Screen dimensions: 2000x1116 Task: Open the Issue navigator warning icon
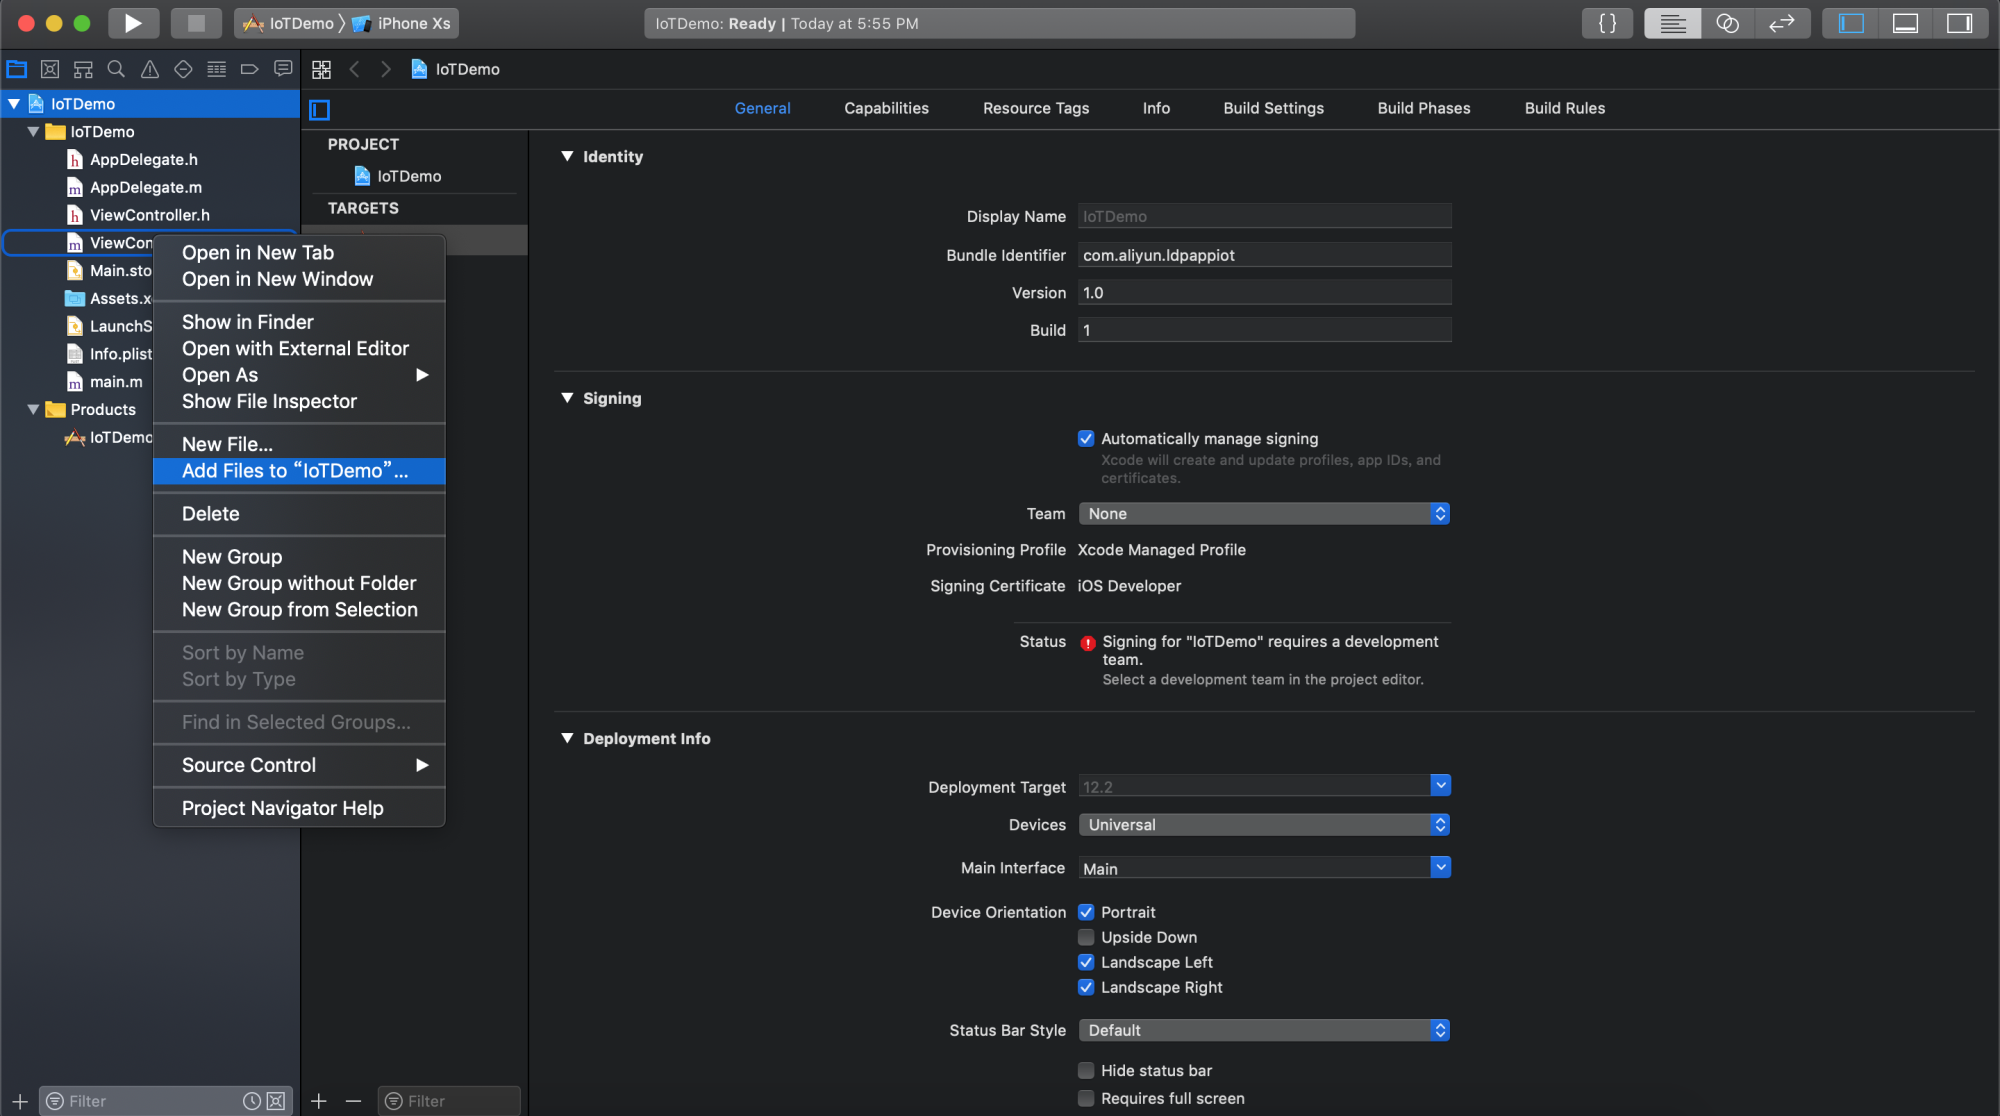[150, 69]
